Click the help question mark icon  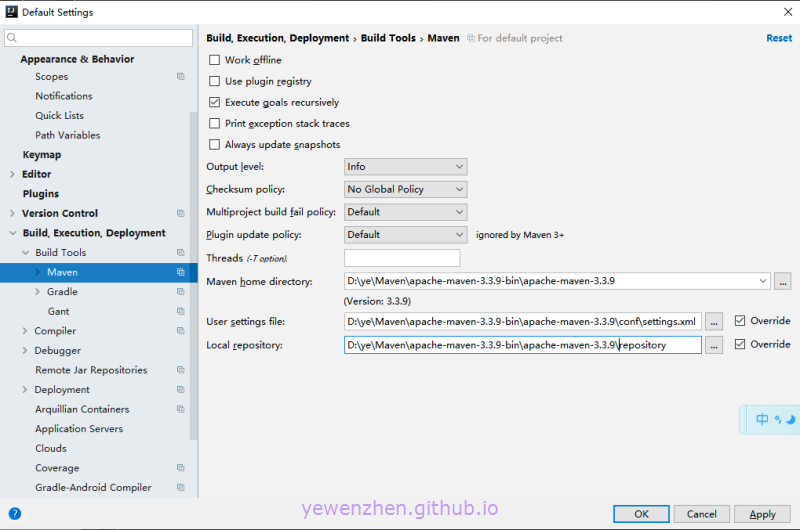(x=15, y=514)
